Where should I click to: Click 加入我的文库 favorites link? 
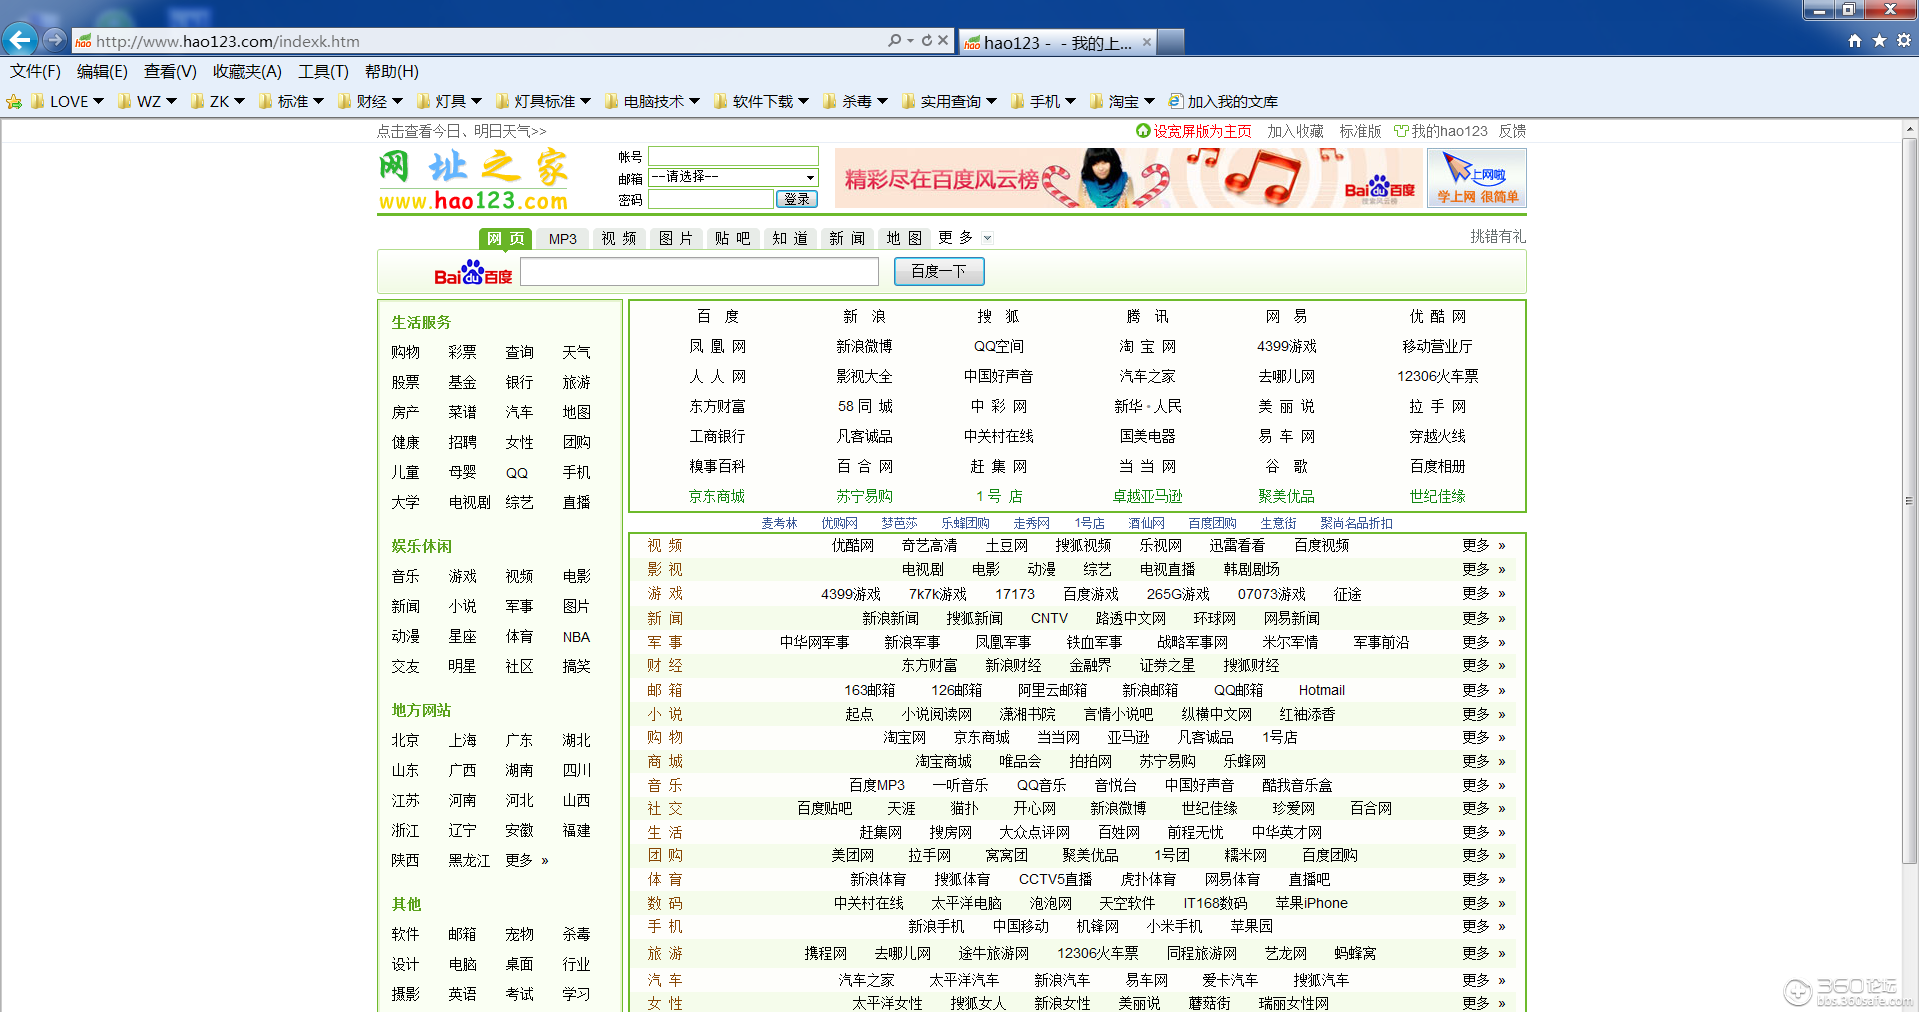pyautogui.click(x=1223, y=101)
